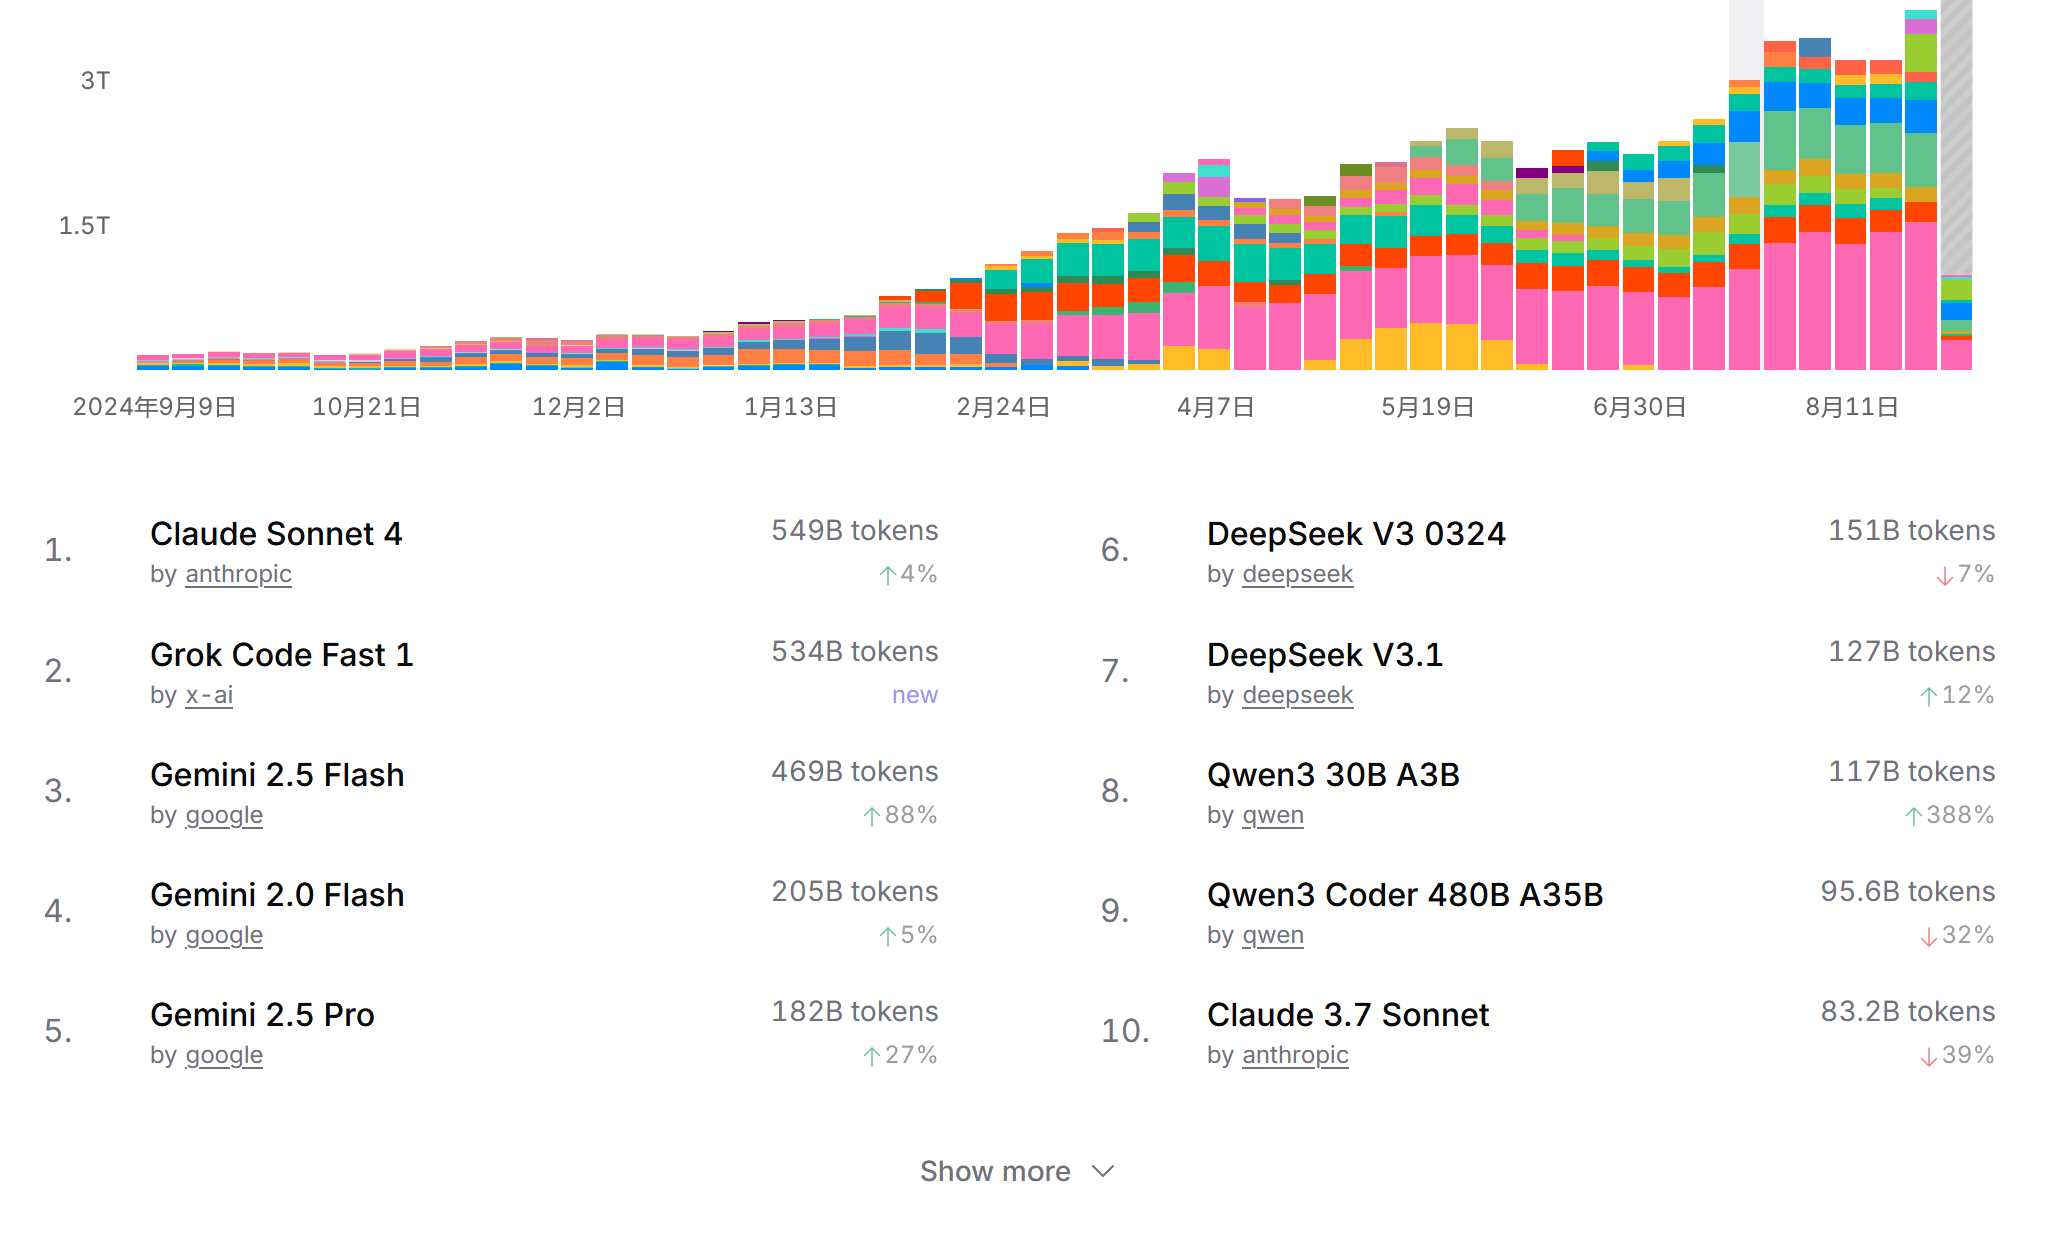The width and height of the screenshot is (2060, 1236).
Task: Click the deepseek link under DeepSeek V3.1
Action: (1297, 695)
